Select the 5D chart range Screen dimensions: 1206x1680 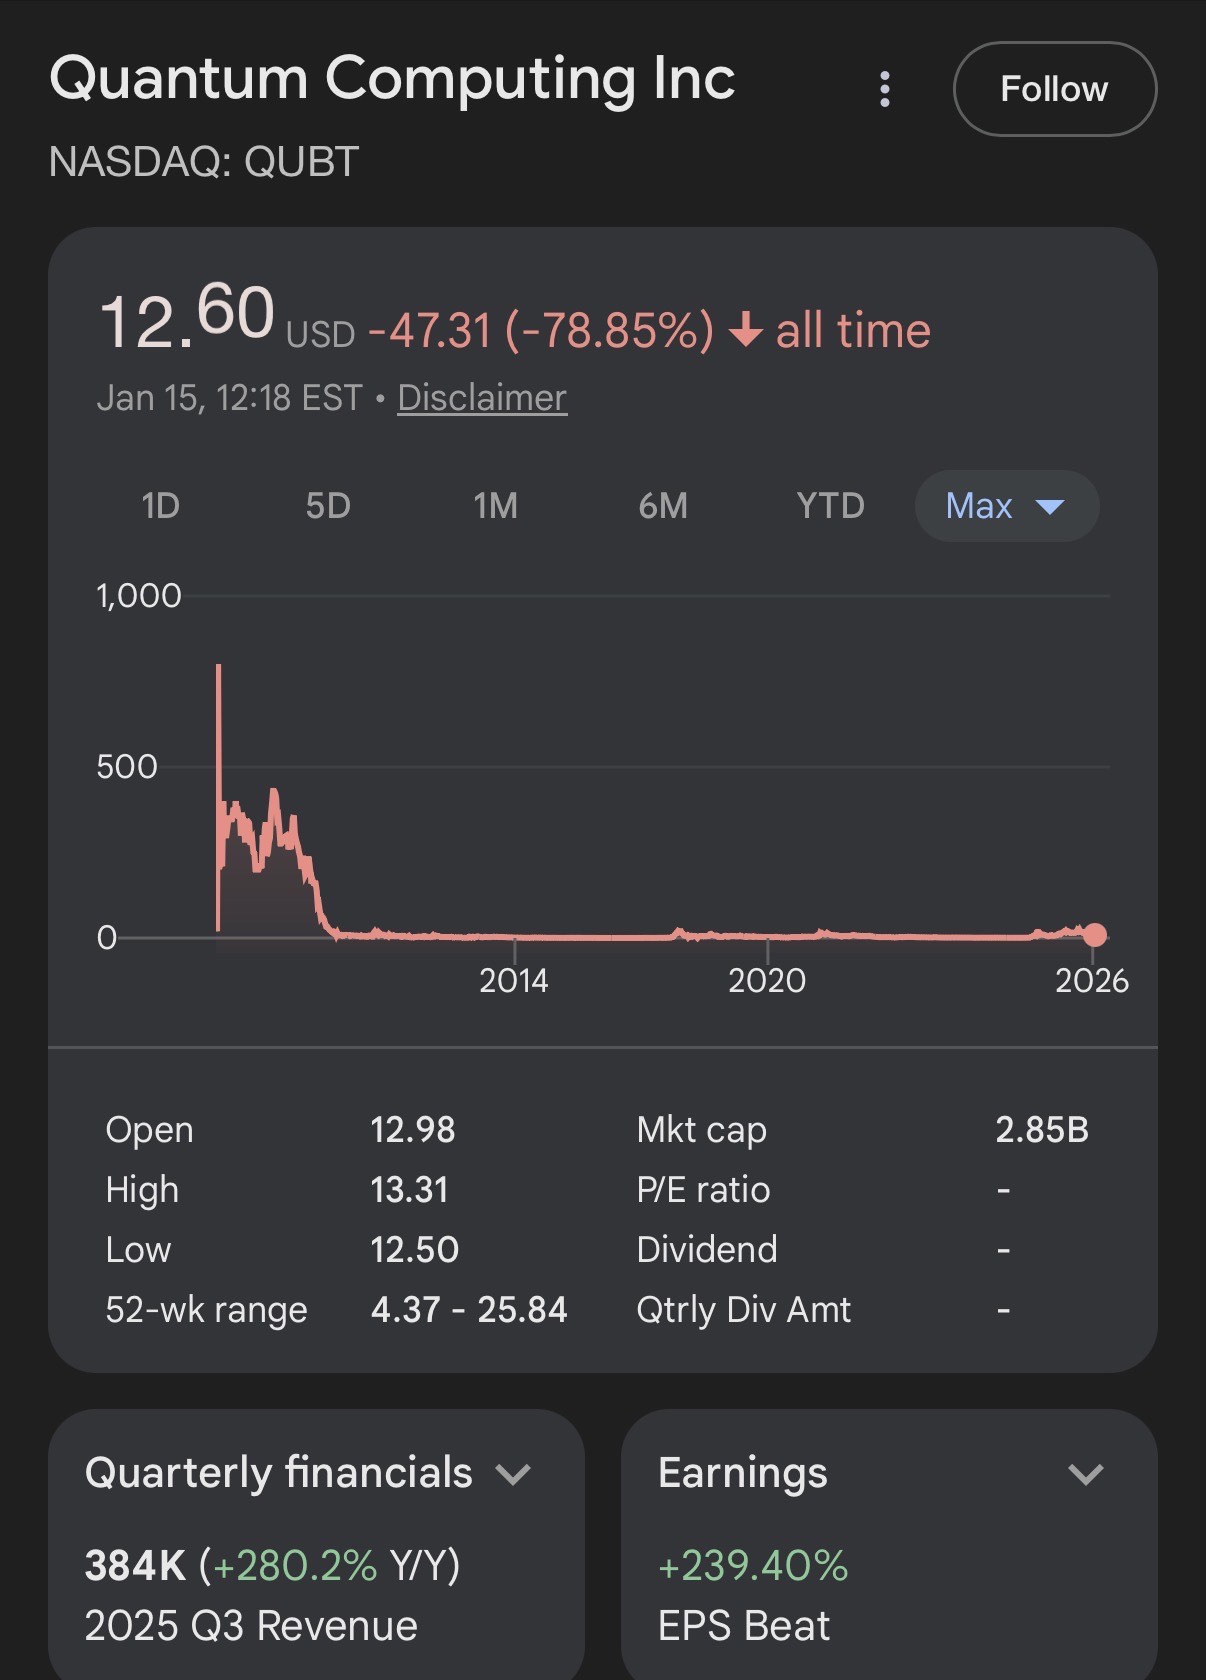328,506
